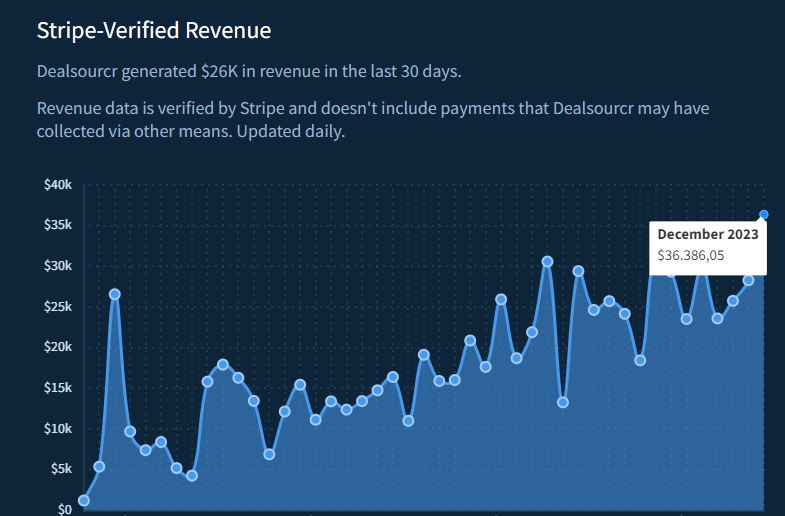Click the '$0' y-axis label
Screen dimensions: 785x516
point(65,509)
